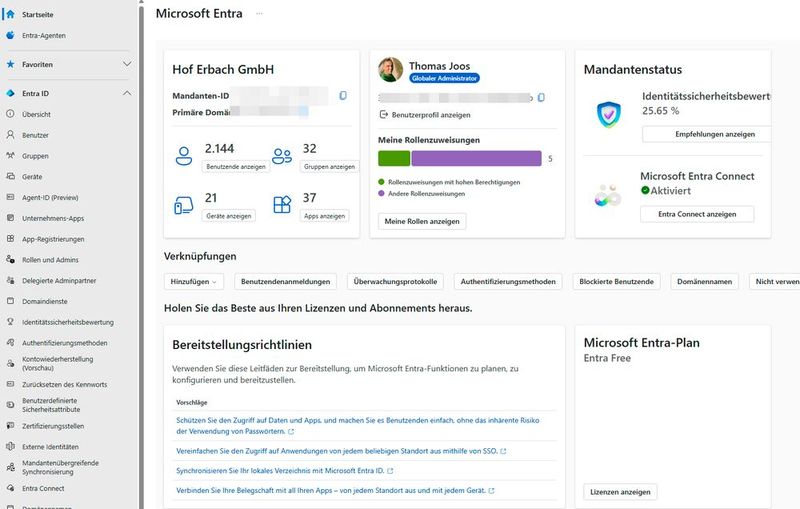Viewport: 800px width, 509px height.
Task: Open Identitätssicherheitsbewertung trophy icon
Action: pos(10,322)
